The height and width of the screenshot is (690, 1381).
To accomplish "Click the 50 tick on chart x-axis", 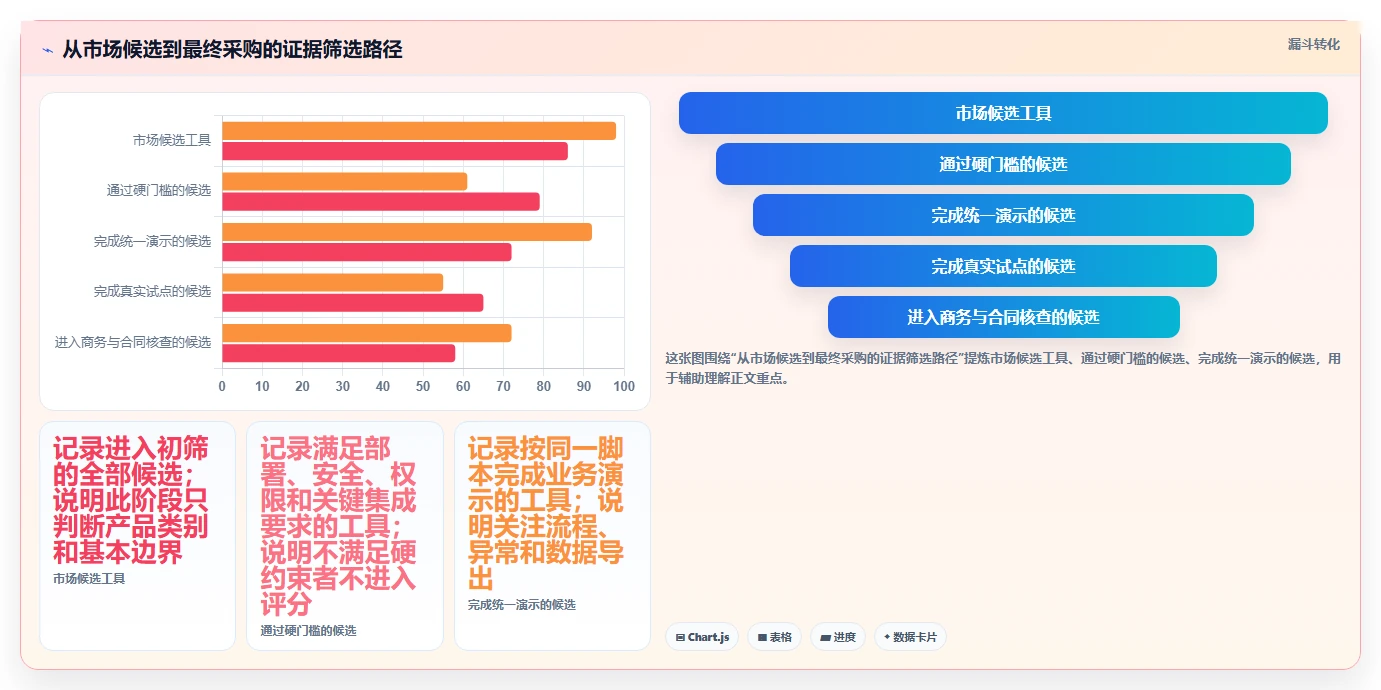I will pos(423,387).
